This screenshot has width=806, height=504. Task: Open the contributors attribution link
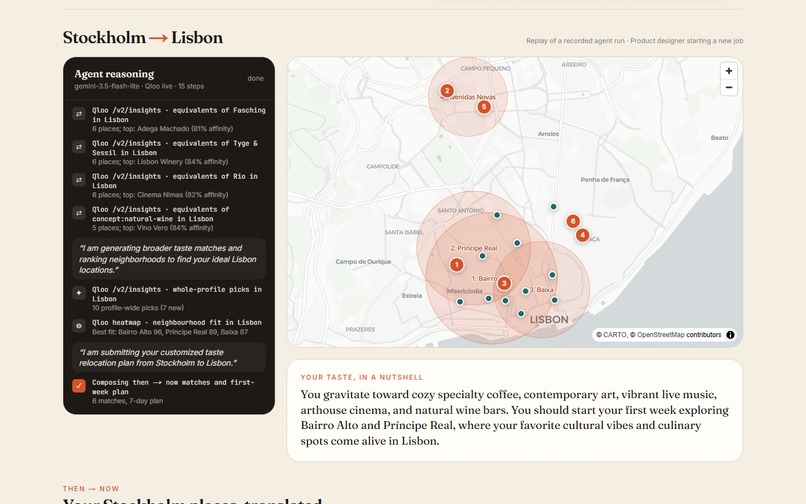coord(704,335)
